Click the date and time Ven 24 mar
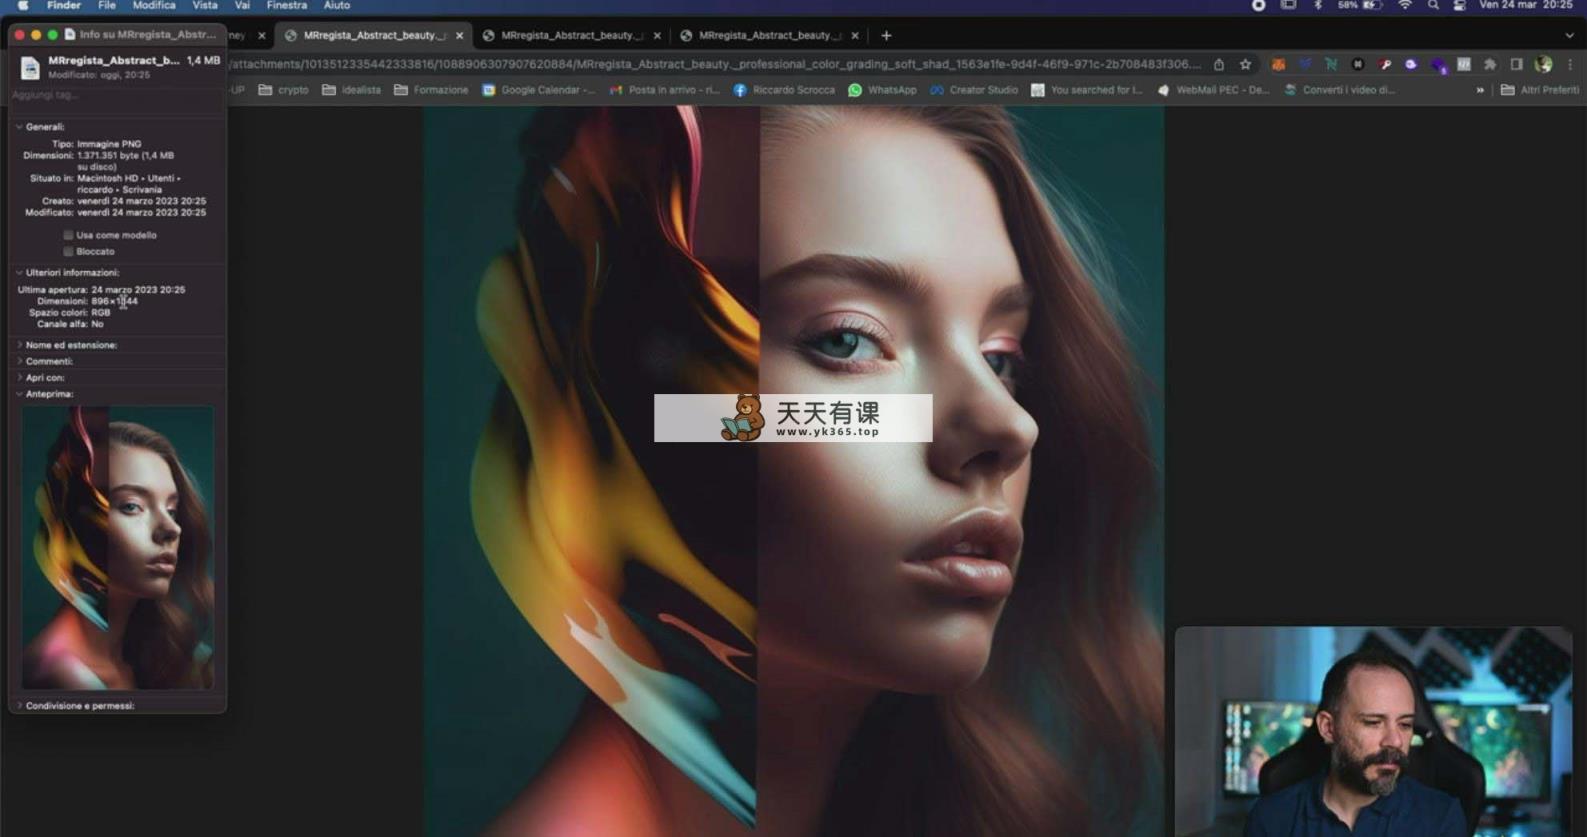Screen dimensions: 1587x837 1526,6
